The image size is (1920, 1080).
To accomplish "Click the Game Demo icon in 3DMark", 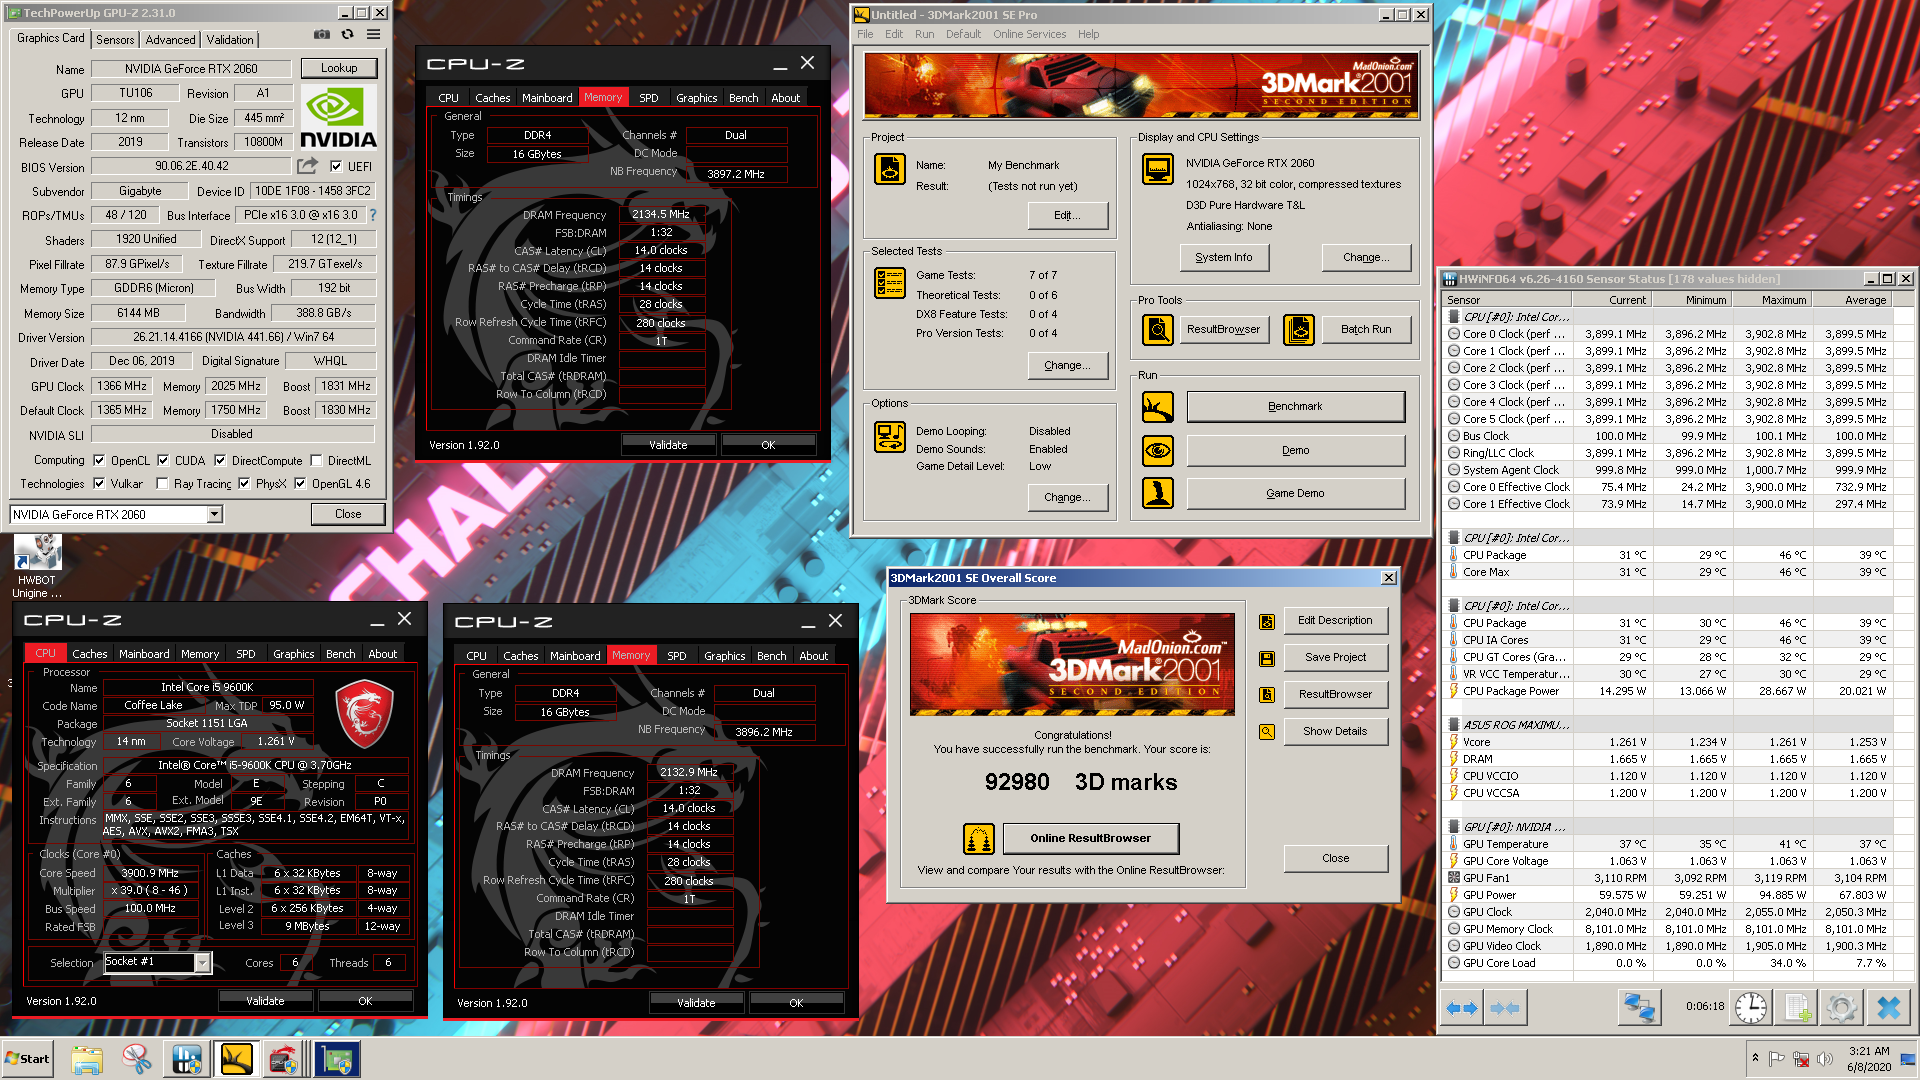I will (x=1158, y=493).
